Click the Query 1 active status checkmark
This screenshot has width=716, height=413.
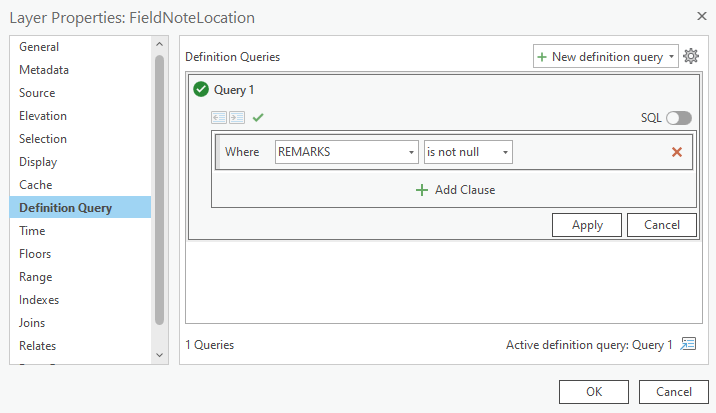201,90
